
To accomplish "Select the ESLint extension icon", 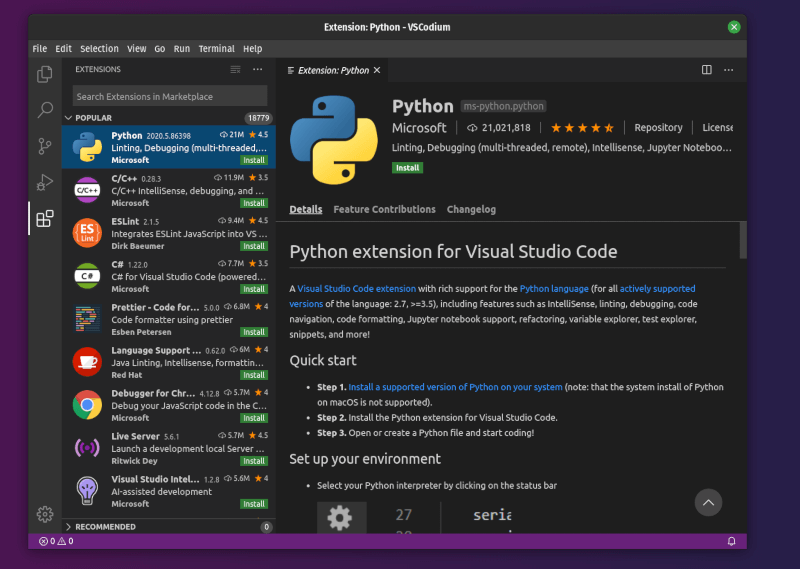I will tap(87, 233).
